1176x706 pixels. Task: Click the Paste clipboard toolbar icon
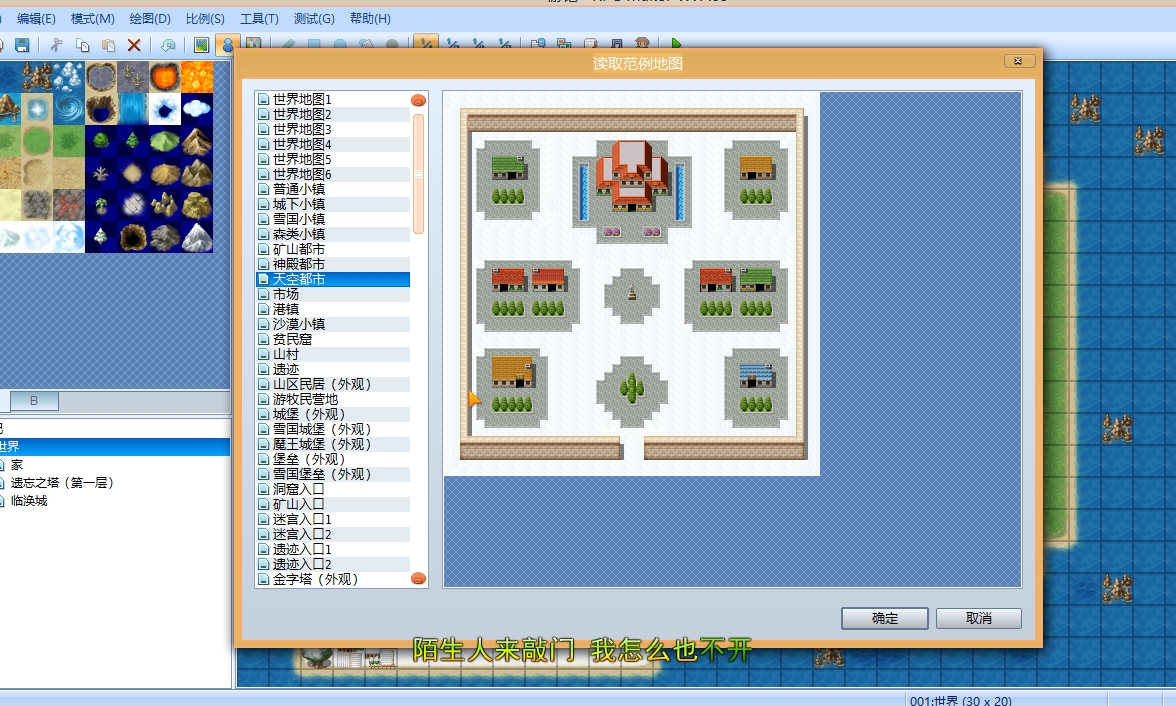pyautogui.click(x=108, y=45)
